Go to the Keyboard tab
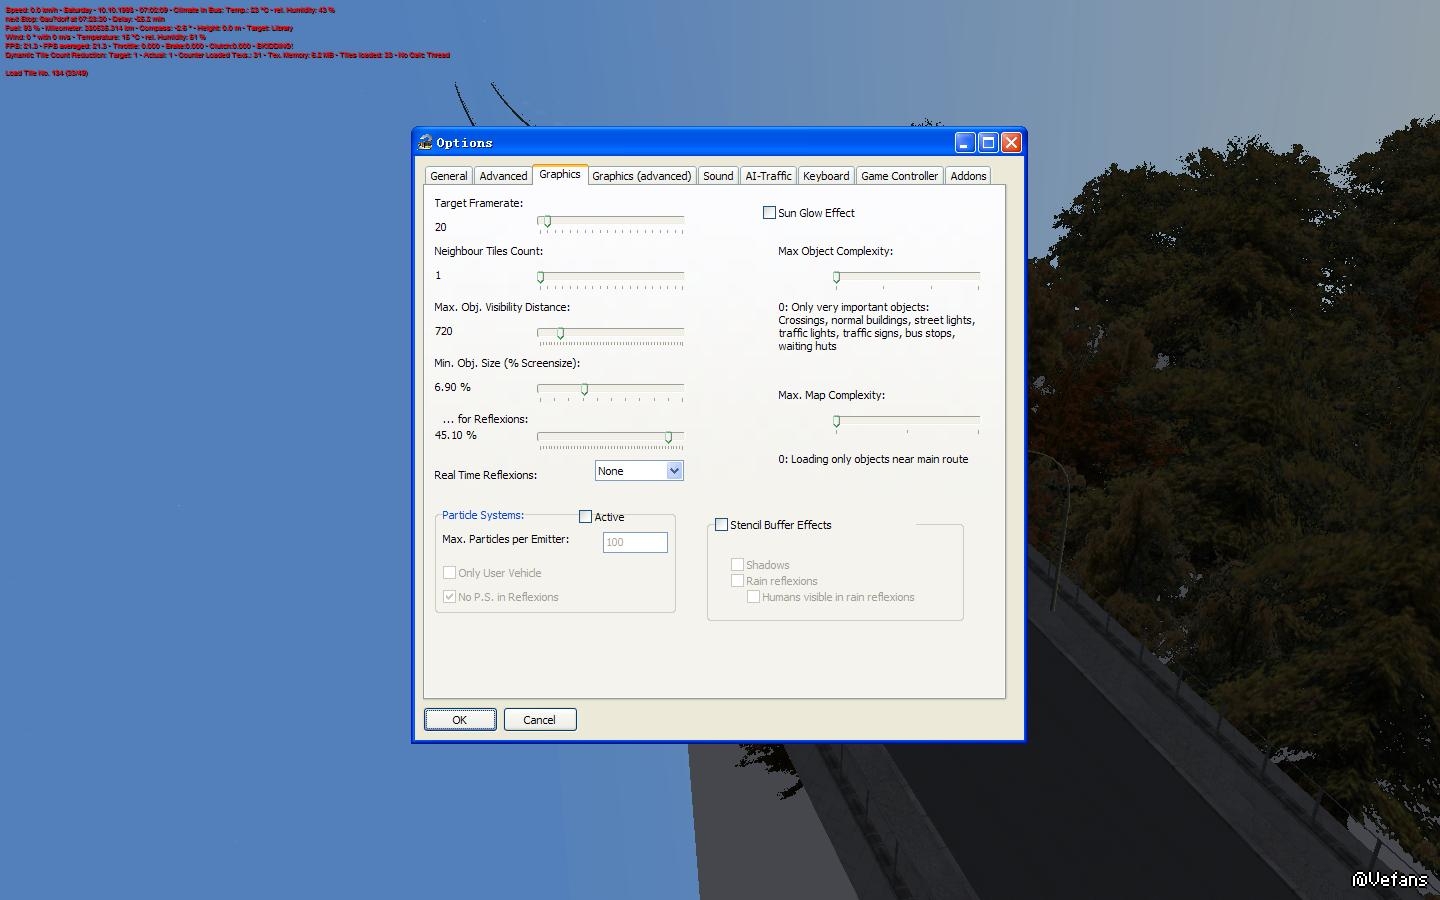This screenshot has width=1440, height=900. tap(826, 176)
